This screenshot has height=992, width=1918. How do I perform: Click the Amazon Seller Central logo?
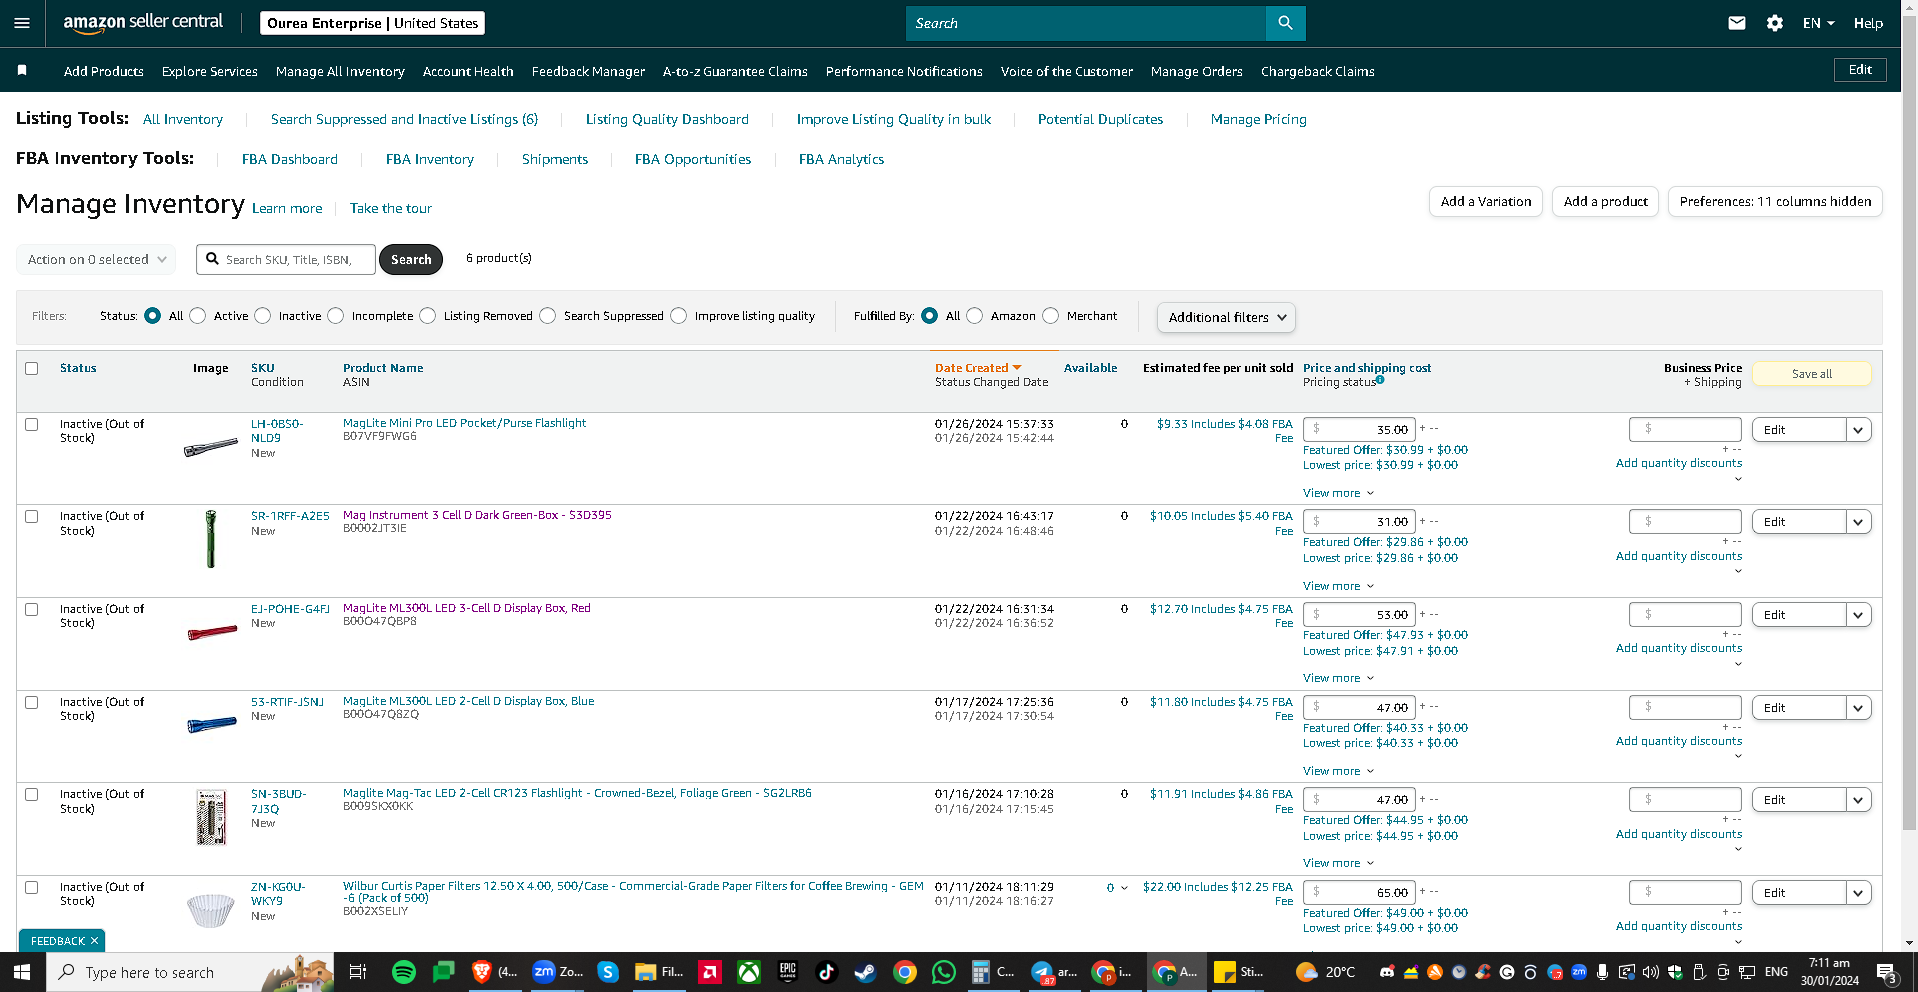pyautogui.click(x=143, y=22)
